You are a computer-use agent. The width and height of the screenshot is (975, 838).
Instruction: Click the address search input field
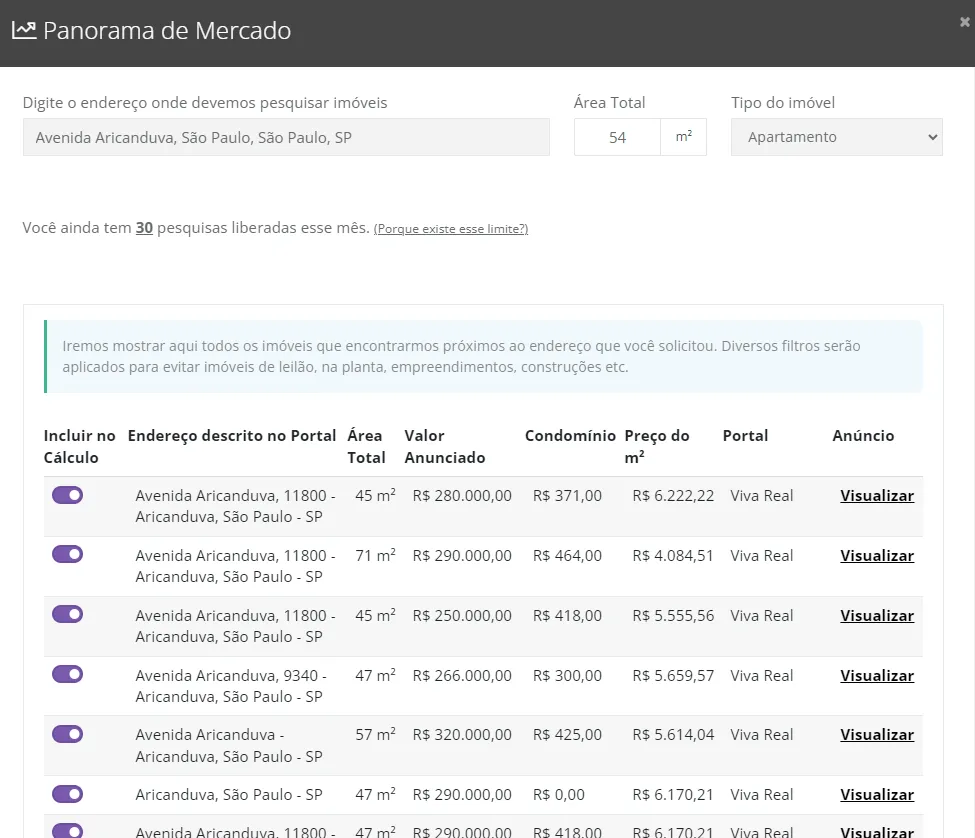(286, 137)
